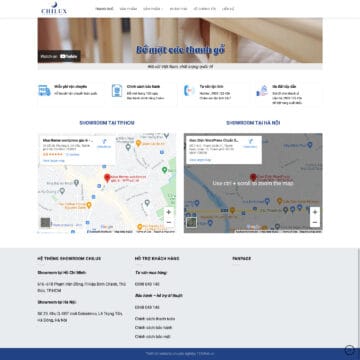Click the Hồ Chí Minh showroom address in the footer
The height and width of the screenshot is (360, 360).
(81, 287)
